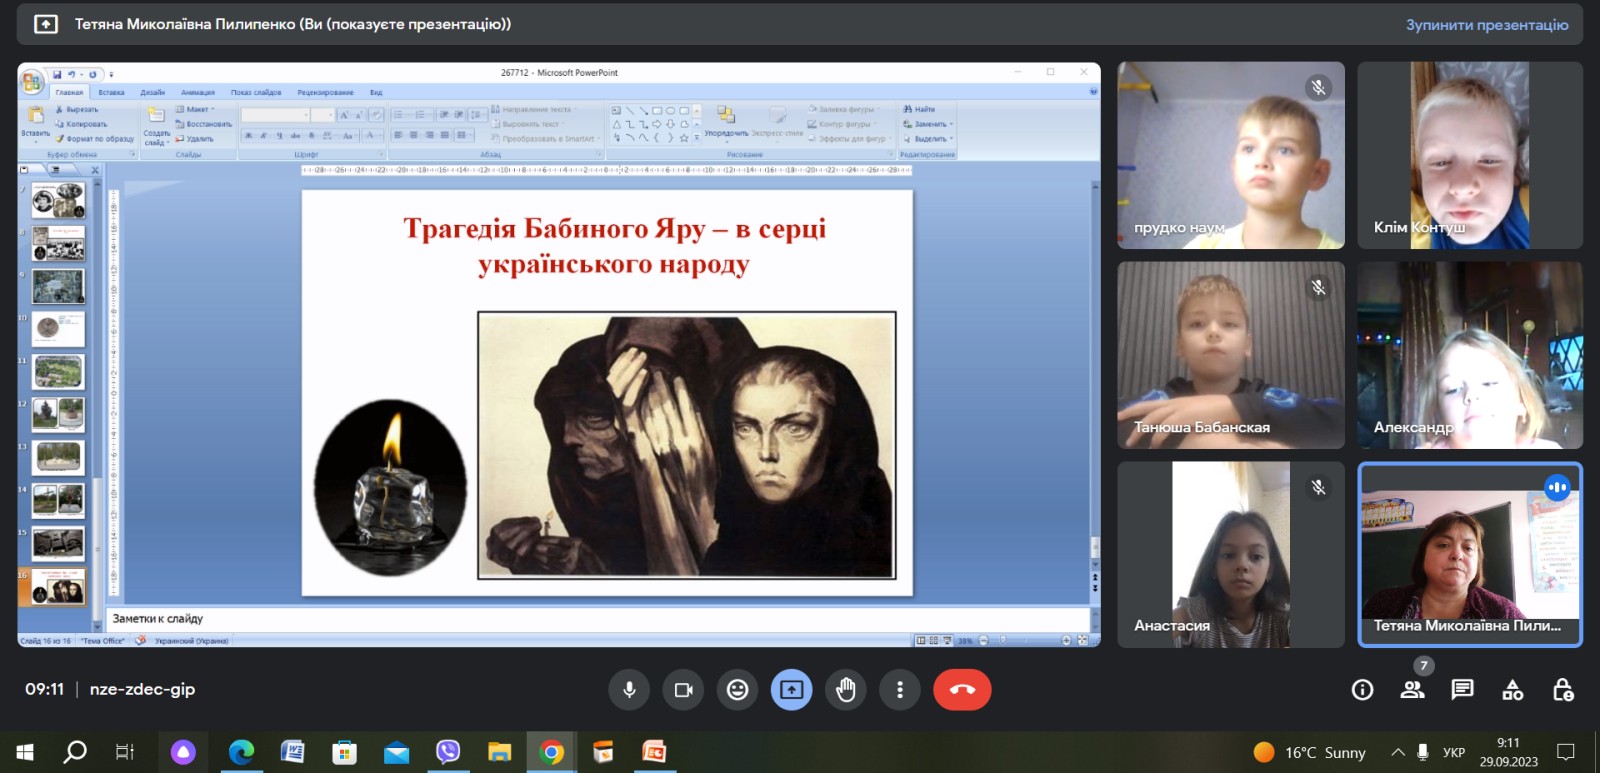Stop presenting via Зупинити презентацію
Image resolution: width=1600 pixels, height=773 pixels.
coord(1487,24)
